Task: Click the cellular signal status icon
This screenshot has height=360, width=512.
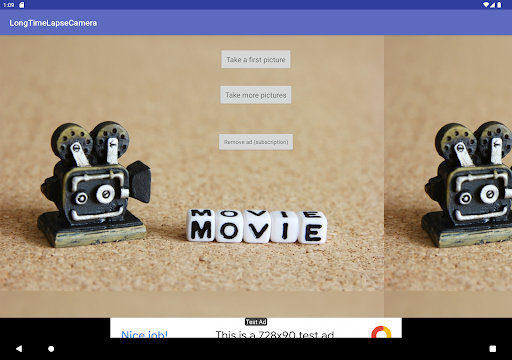Action: [492, 5]
